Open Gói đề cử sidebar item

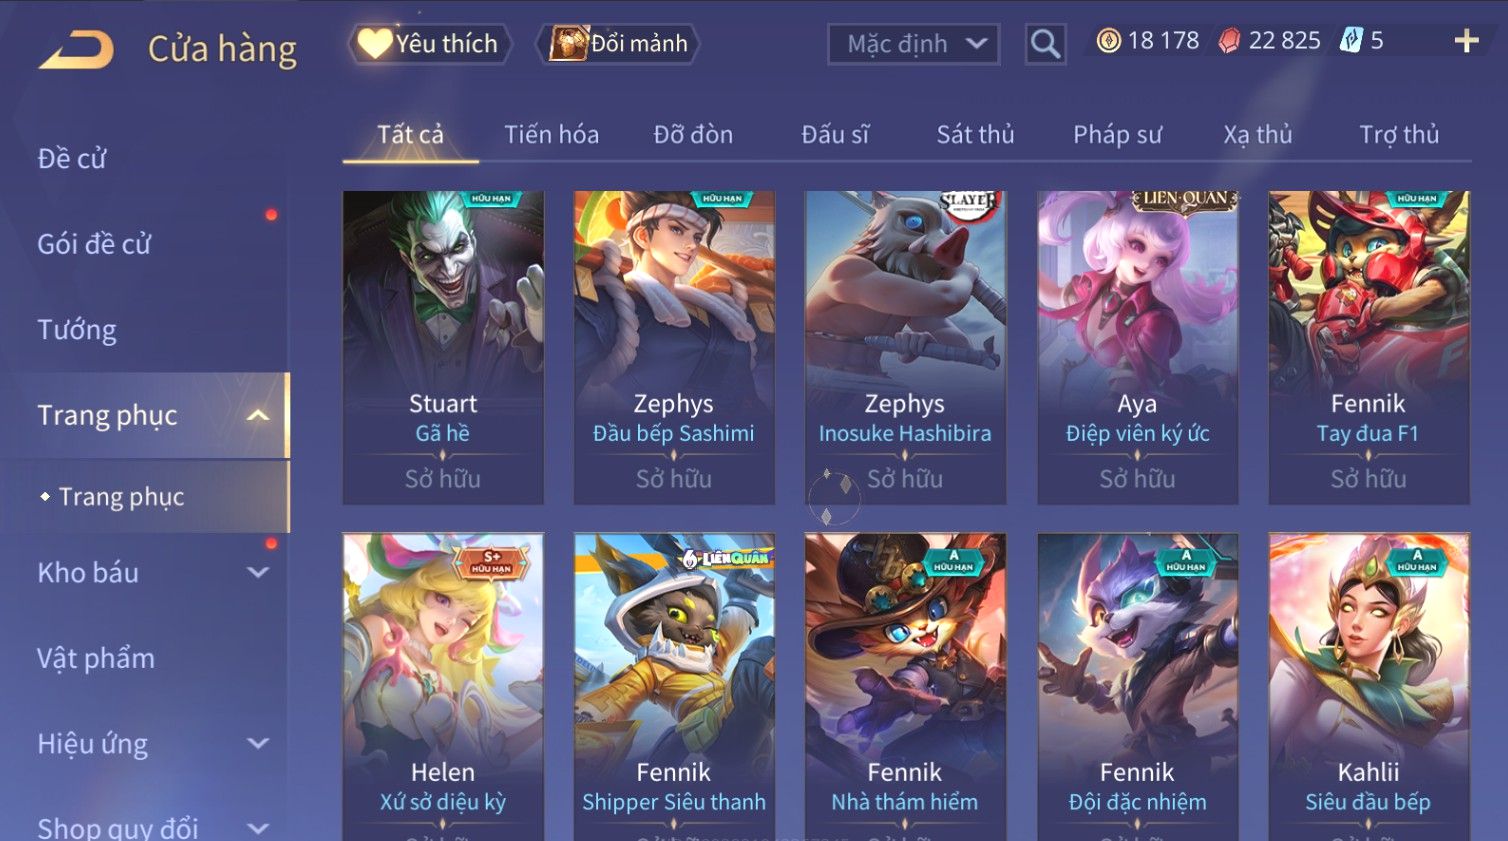point(94,244)
